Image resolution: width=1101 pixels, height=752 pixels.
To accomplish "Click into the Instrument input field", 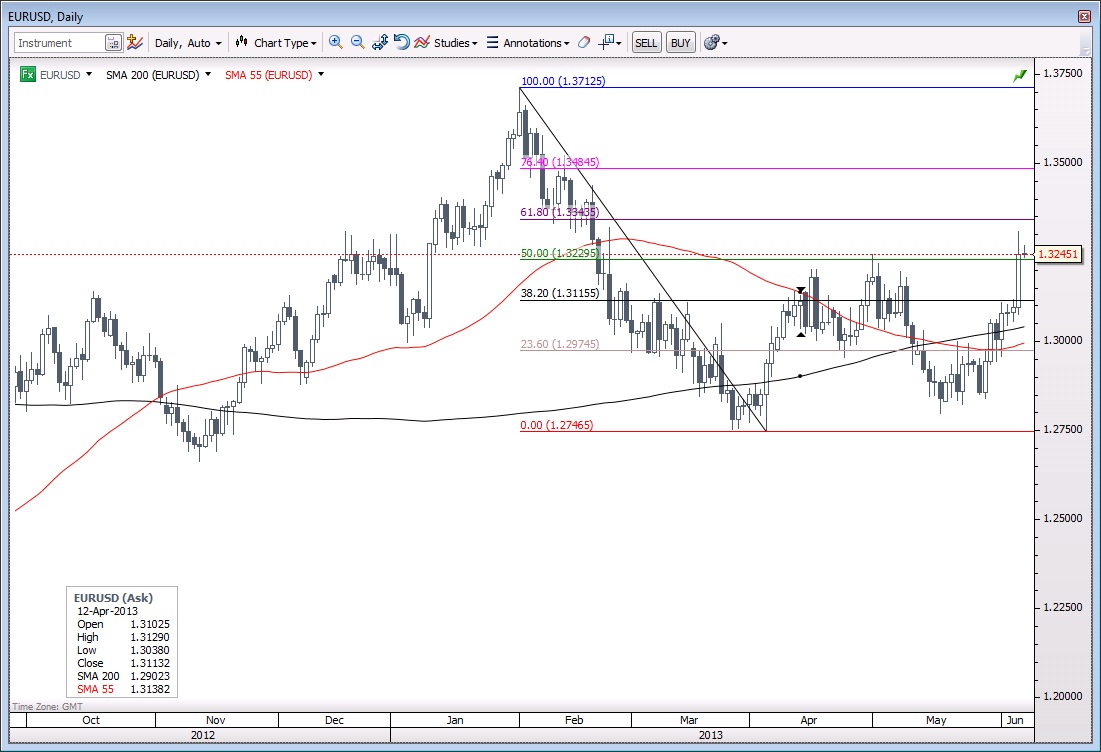I will click(60, 43).
